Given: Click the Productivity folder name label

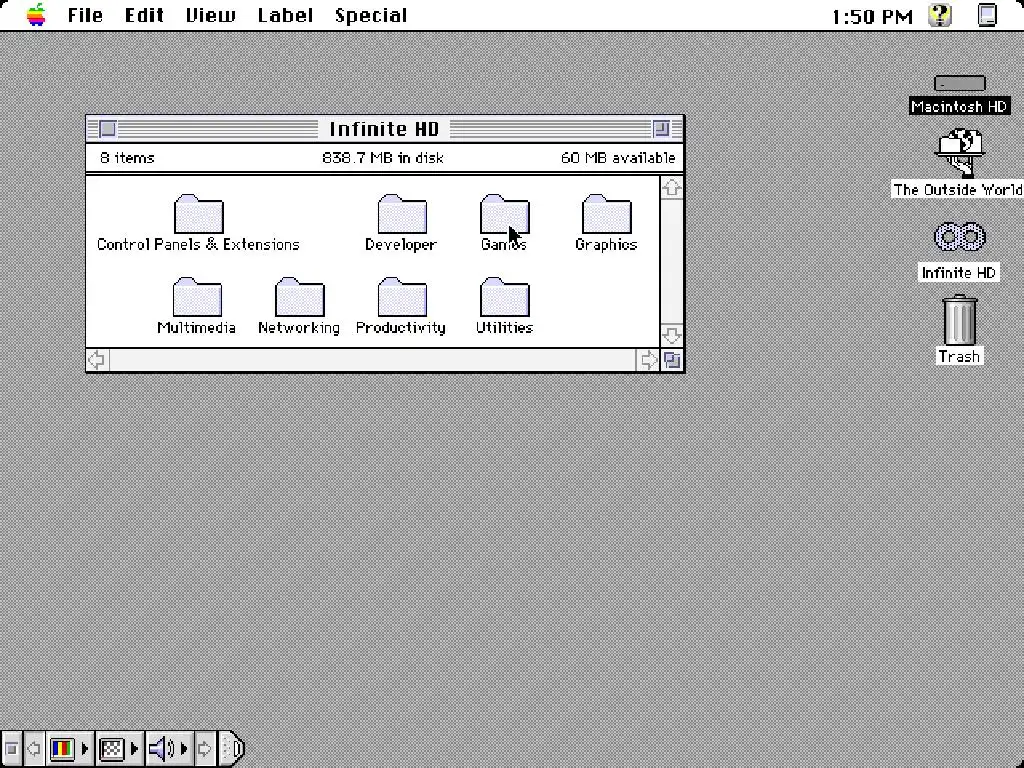Looking at the screenshot, I should click(x=401, y=327).
